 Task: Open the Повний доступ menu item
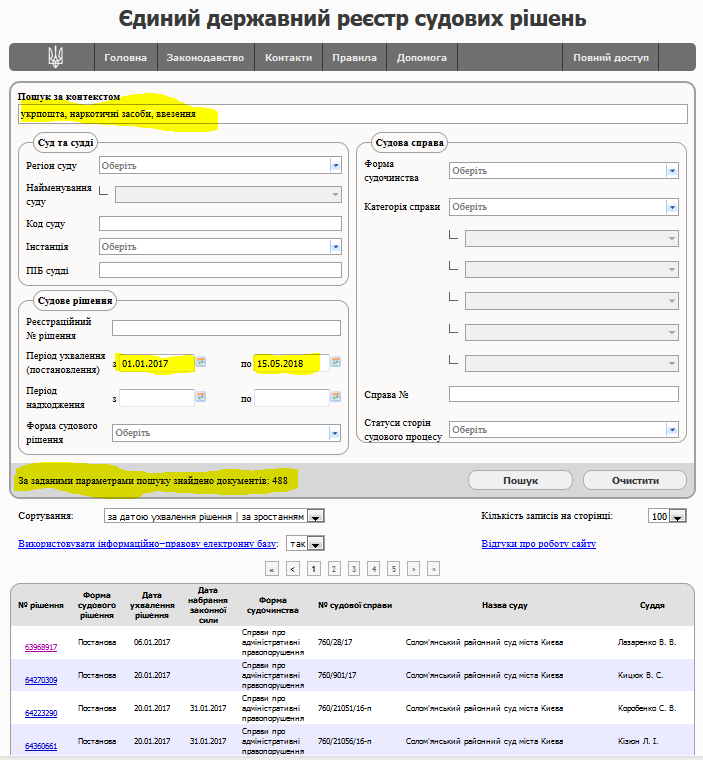(x=610, y=58)
